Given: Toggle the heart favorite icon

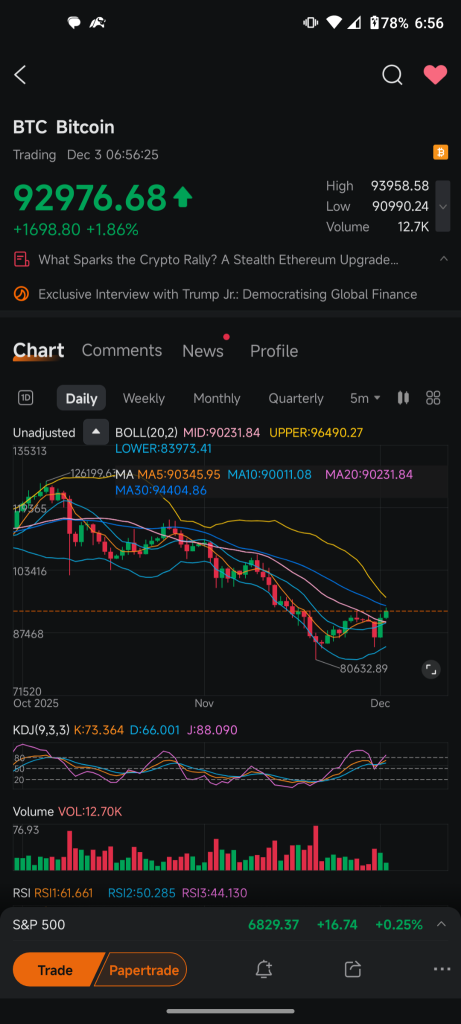Looking at the screenshot, I should click(x=435, y=75).
